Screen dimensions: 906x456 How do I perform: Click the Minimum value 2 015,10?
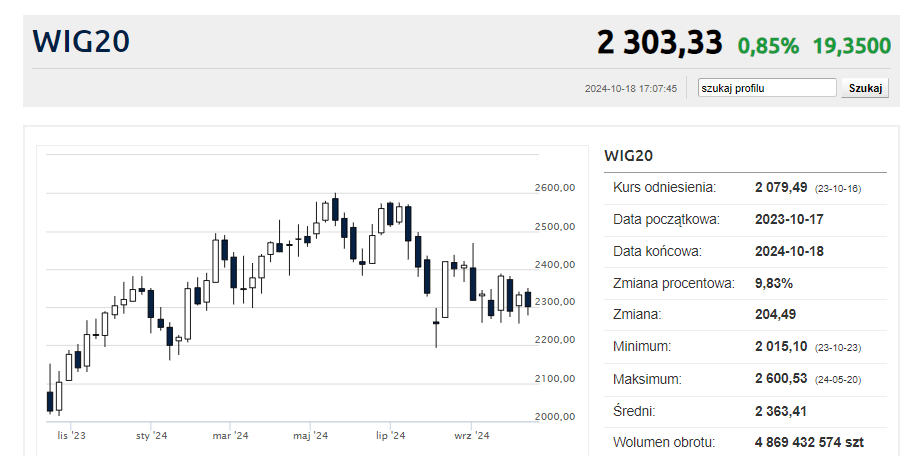tap(781, 347)
